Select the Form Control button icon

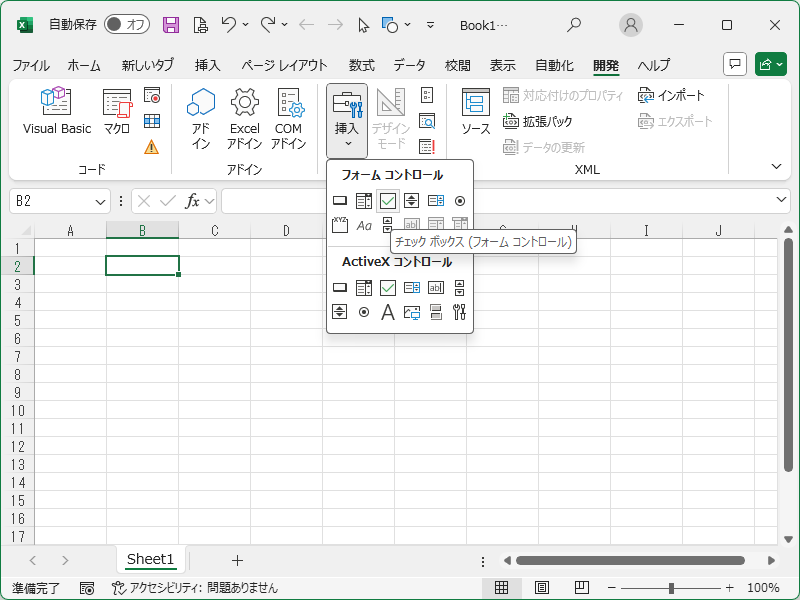[340, 201]
